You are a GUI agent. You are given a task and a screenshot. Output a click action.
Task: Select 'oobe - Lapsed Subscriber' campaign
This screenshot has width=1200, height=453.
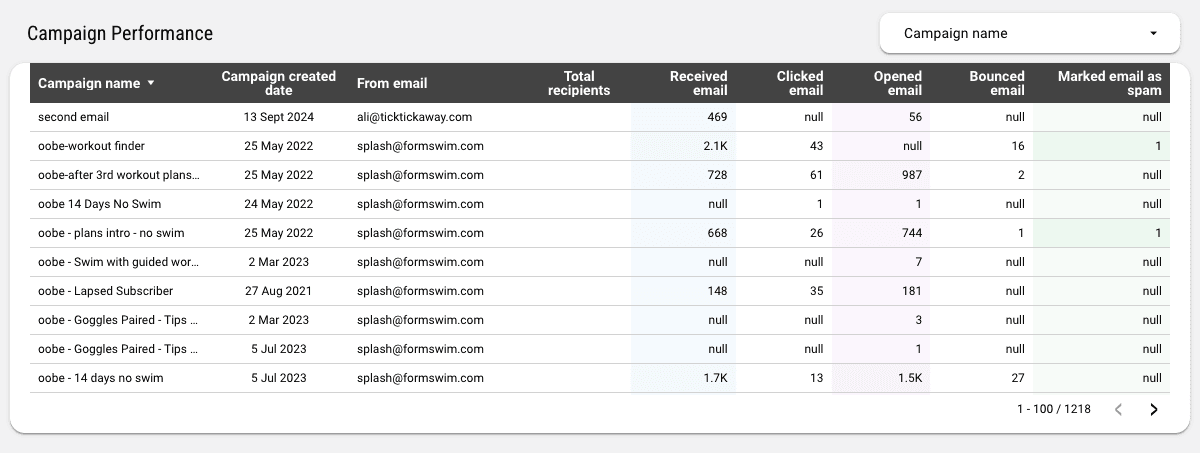click(105, 291)
